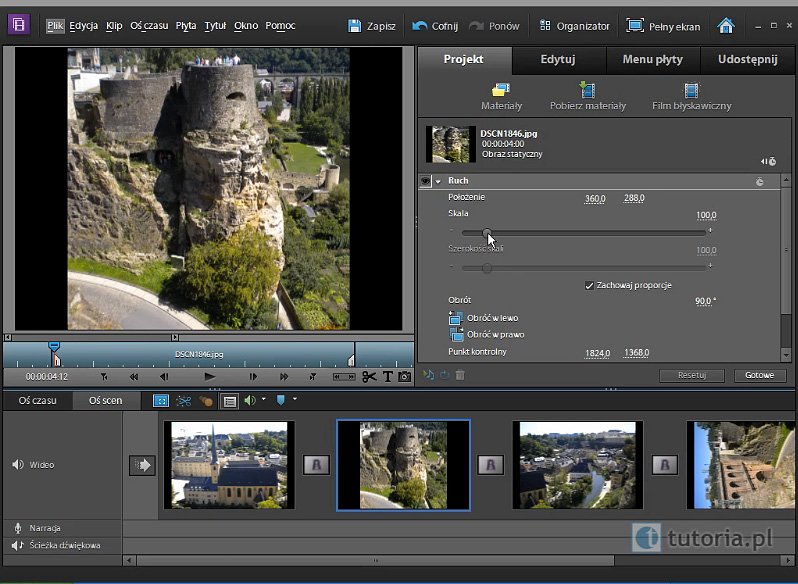Open the Klip menu
Screen dimensions: 798x584
tap(114, 26)
